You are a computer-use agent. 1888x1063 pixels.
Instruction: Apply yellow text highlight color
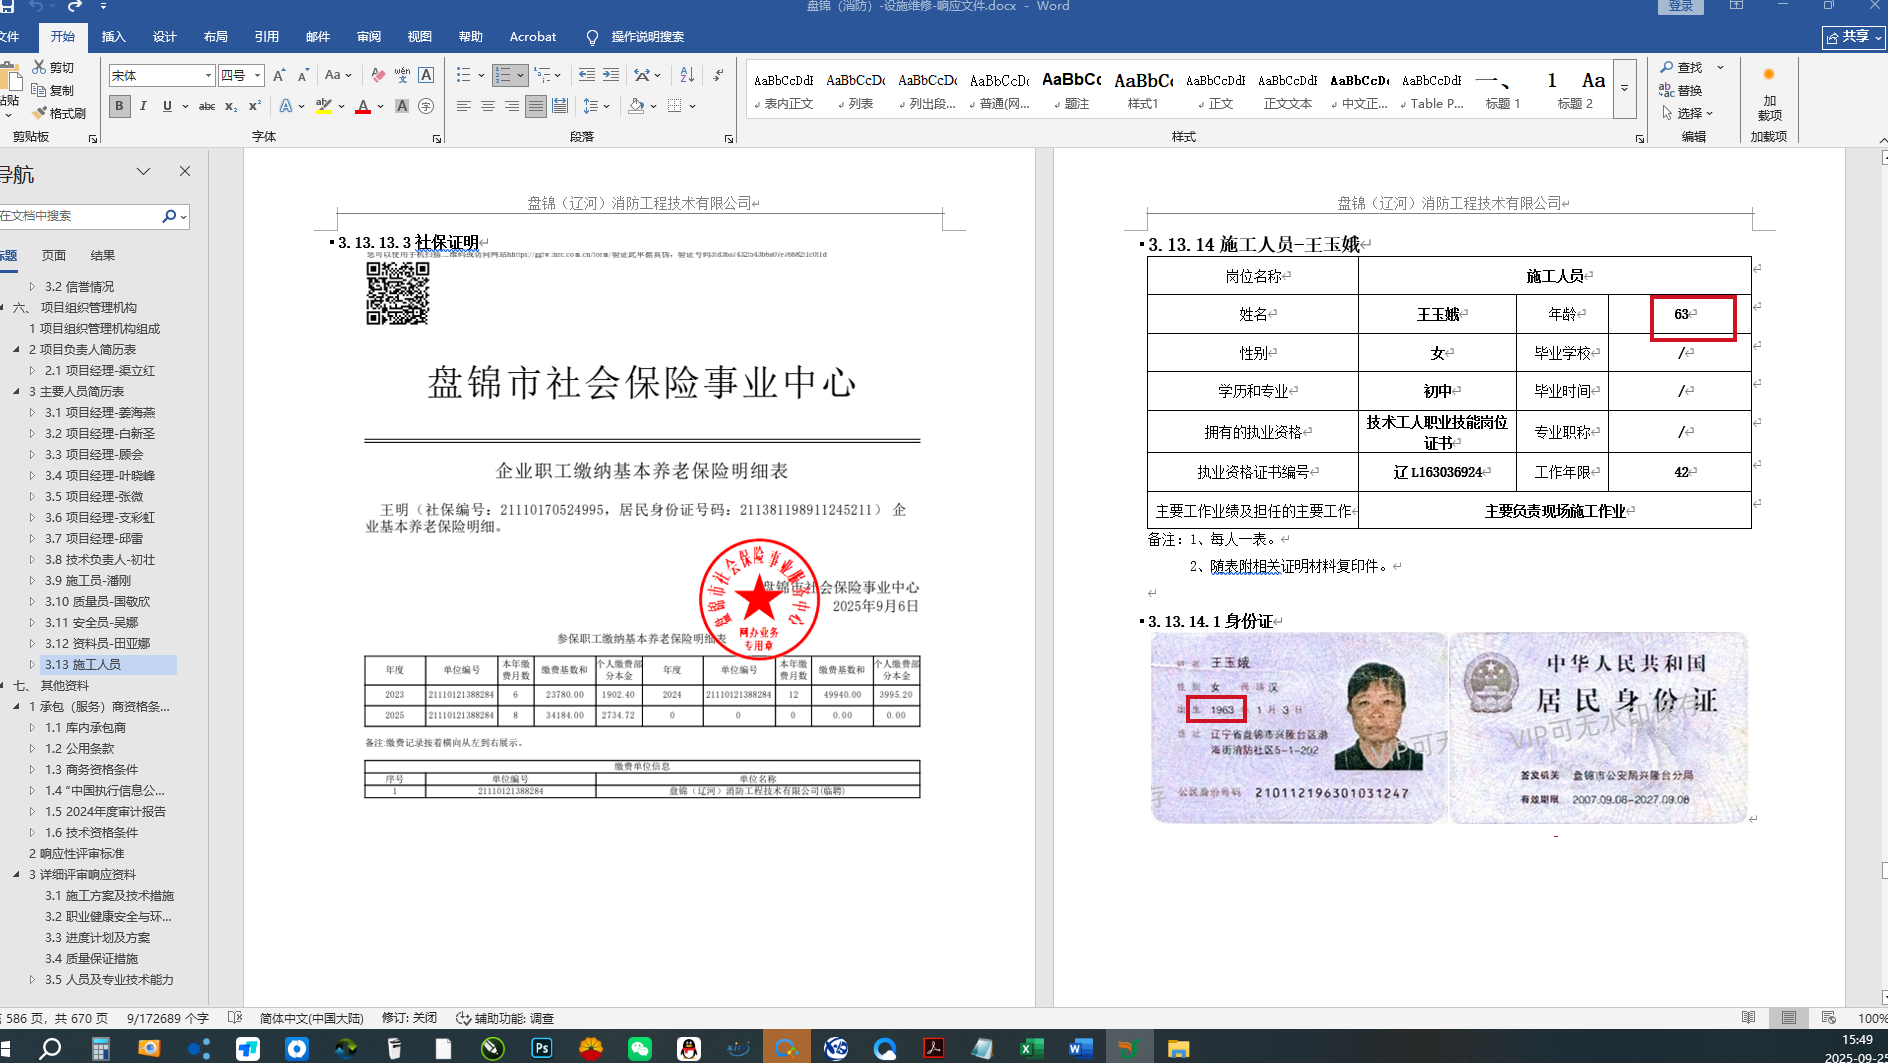click(x=323, y=106)
